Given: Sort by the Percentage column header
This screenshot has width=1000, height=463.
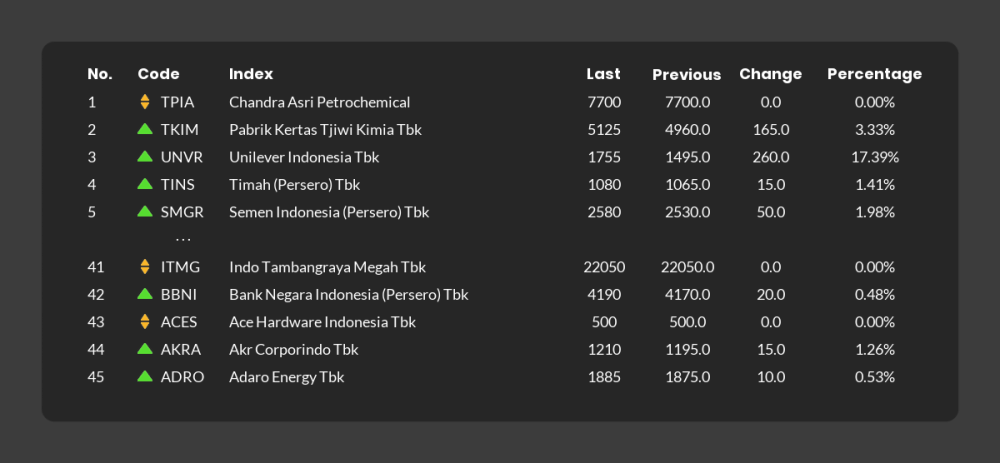Looking at the screenshot, I should (x=874, y=75).
